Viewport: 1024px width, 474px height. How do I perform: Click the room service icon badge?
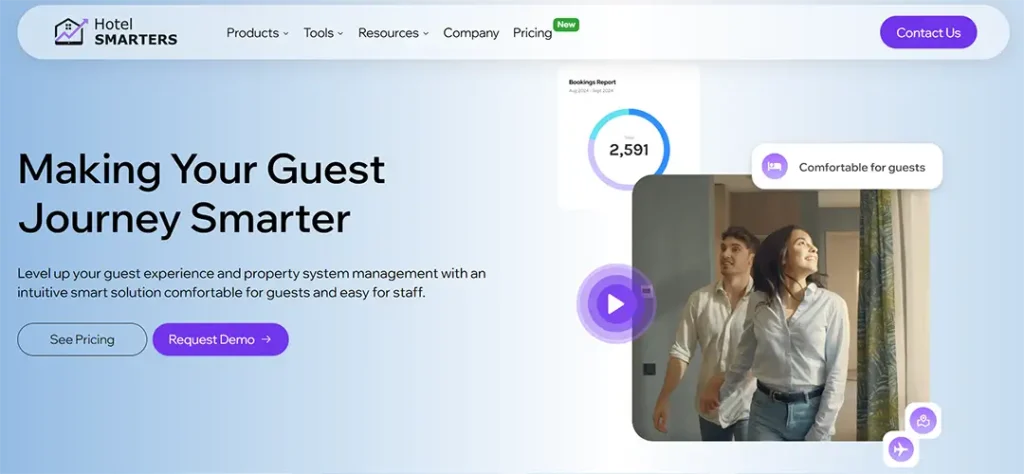923,420
